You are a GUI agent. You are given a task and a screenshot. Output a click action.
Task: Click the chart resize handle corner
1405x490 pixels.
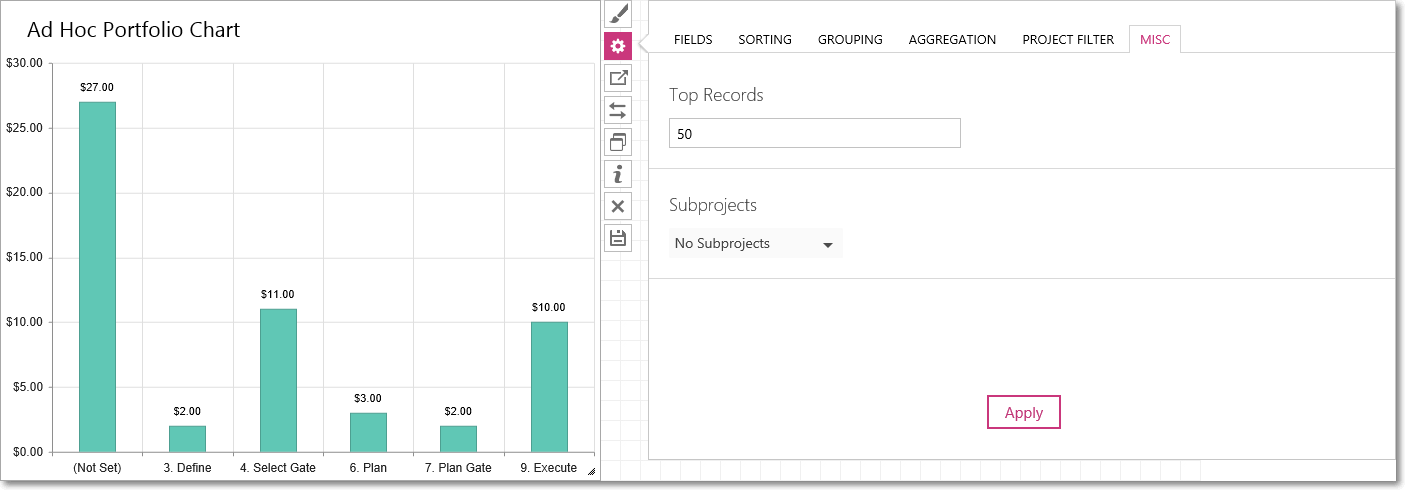[590, 471]
